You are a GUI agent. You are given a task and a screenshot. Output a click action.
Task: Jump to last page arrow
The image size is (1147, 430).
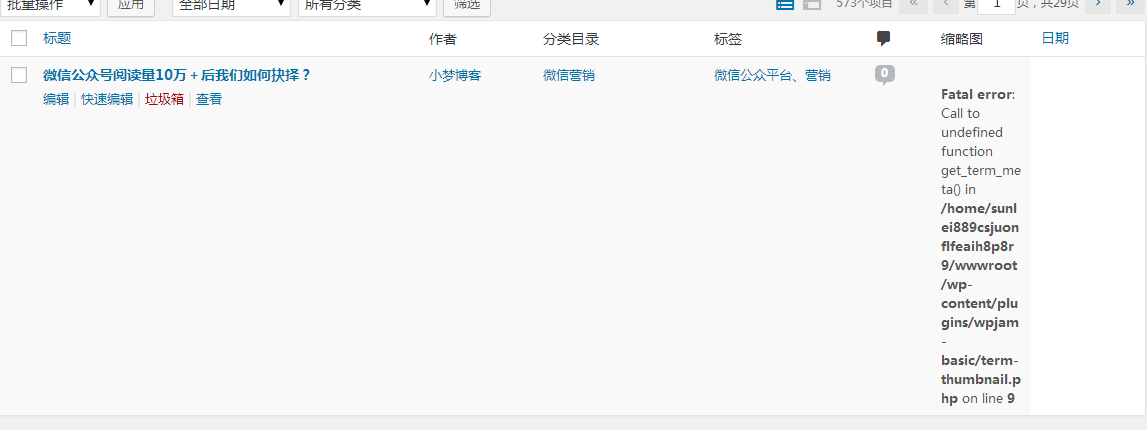click(x=1131, y=5)
